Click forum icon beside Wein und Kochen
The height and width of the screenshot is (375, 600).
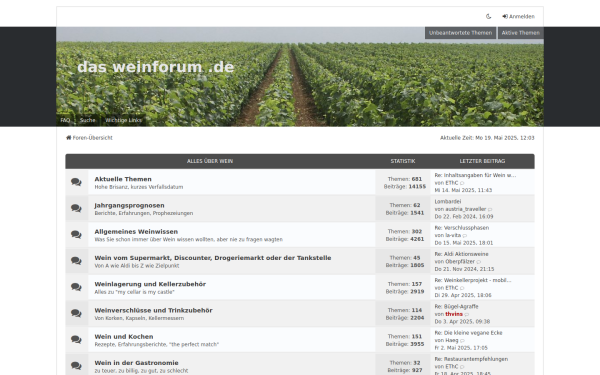76,339
